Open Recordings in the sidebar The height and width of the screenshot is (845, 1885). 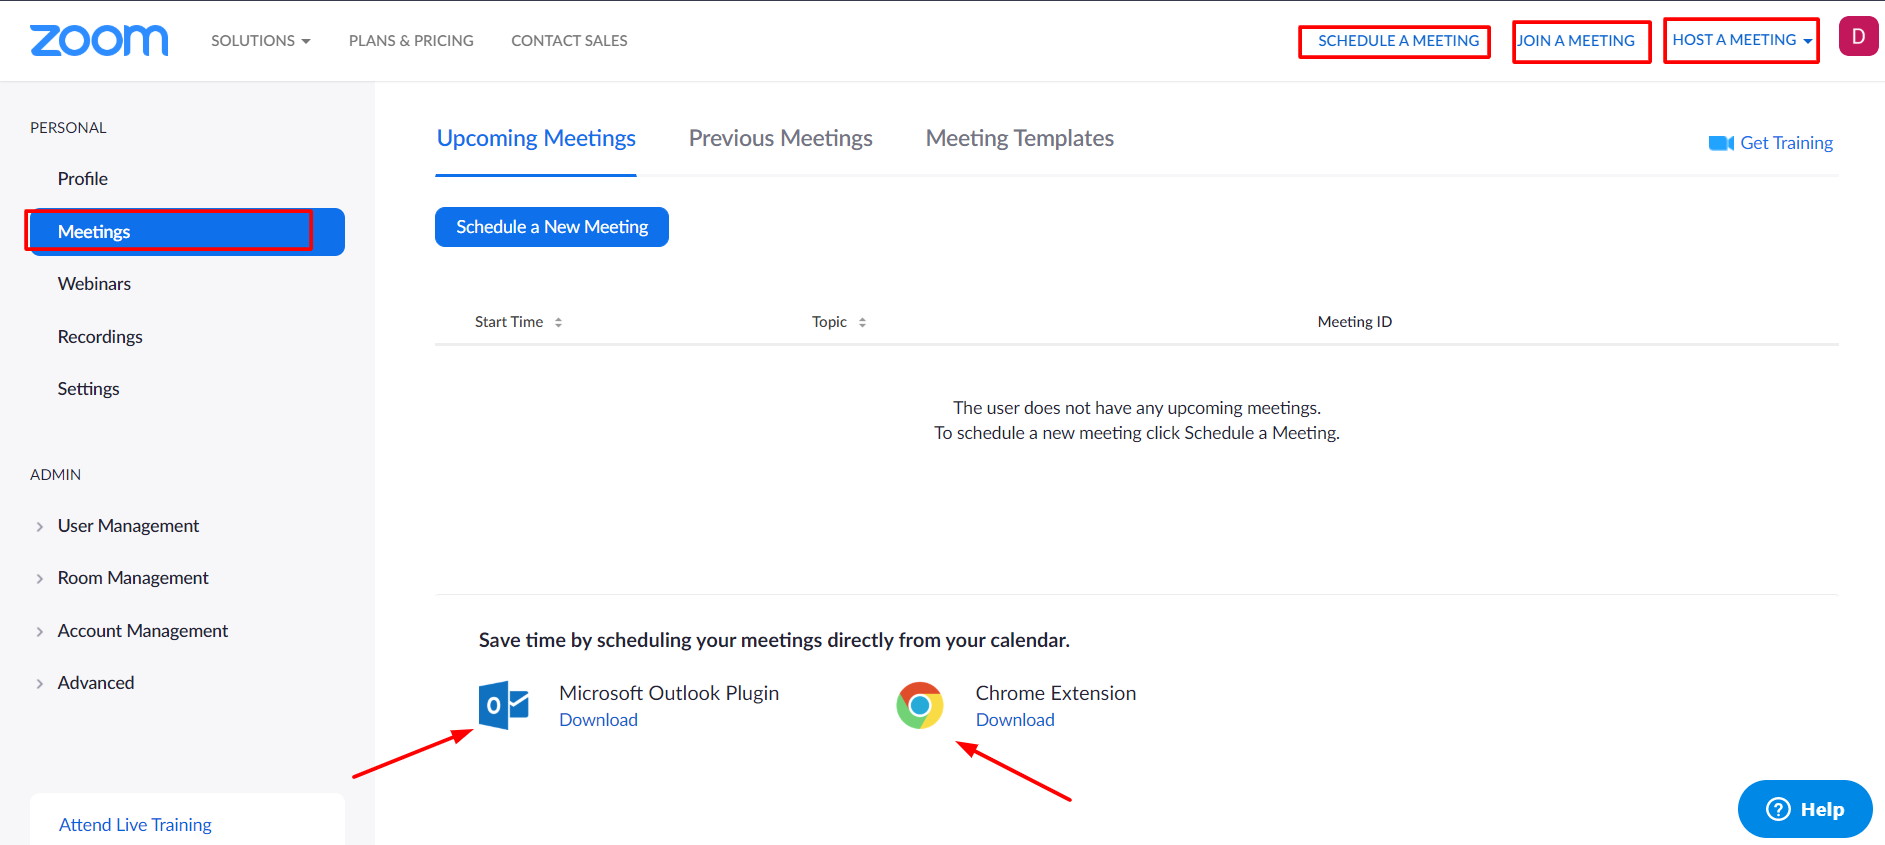100,337
